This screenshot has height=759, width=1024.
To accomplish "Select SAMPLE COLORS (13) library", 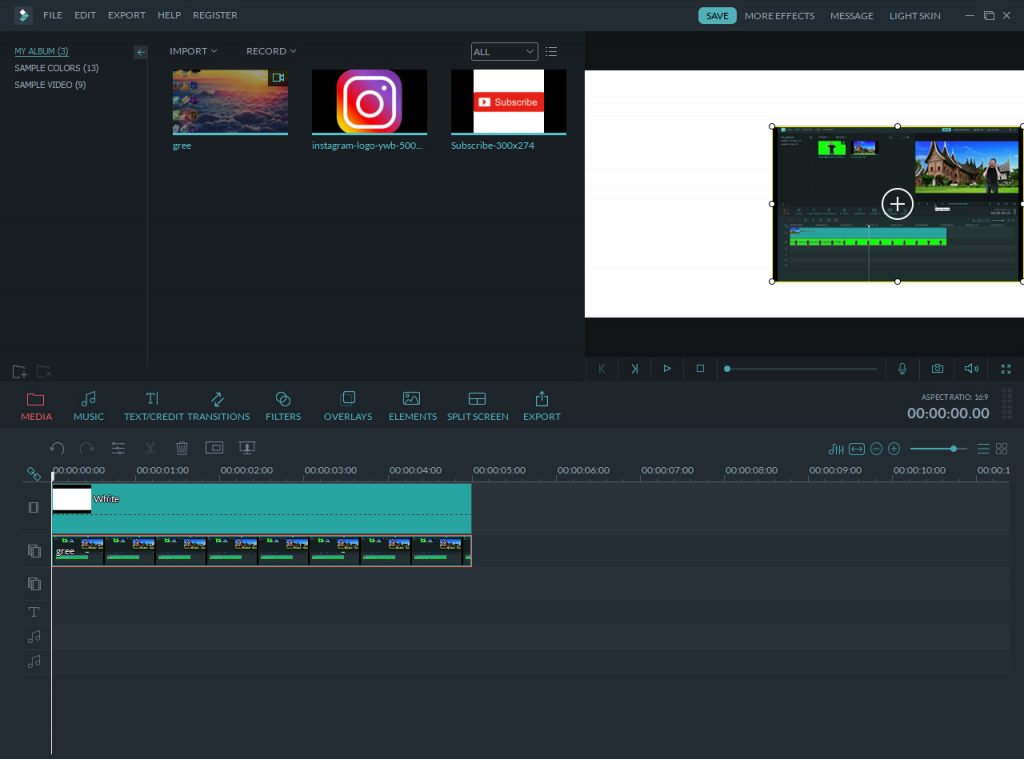I will (57, 68).
